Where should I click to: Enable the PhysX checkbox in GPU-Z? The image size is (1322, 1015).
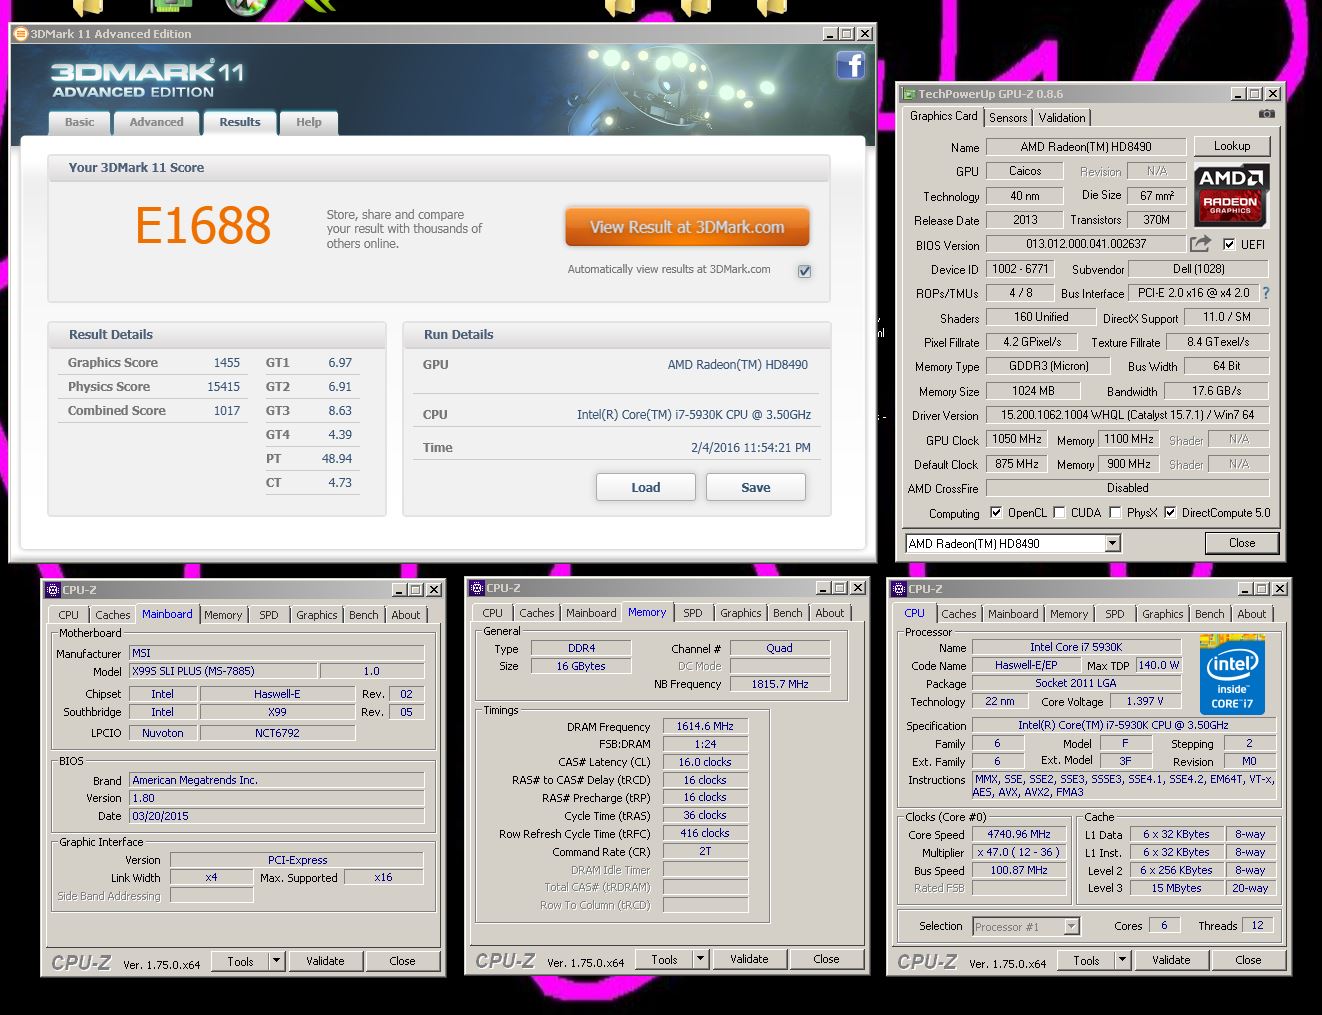pos(1116,513)
